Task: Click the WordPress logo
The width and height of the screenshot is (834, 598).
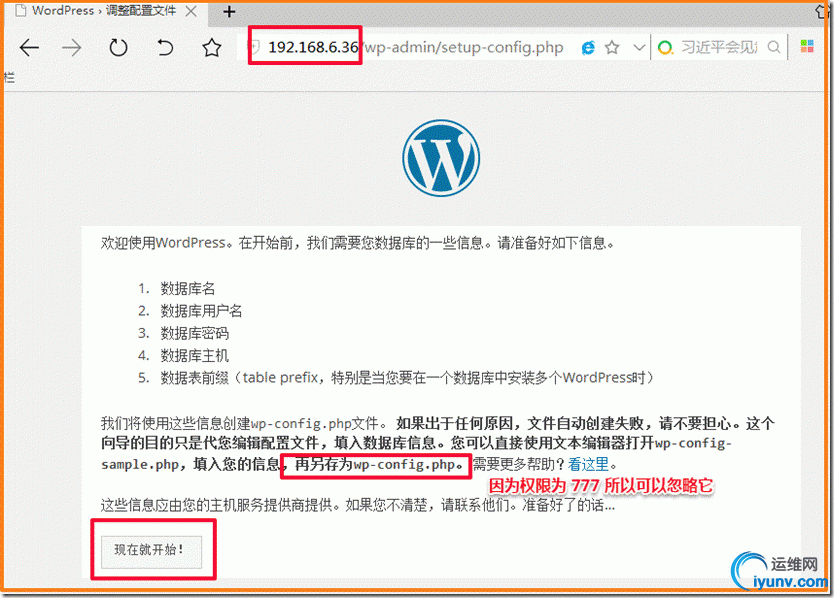Action: click(441, 158)
